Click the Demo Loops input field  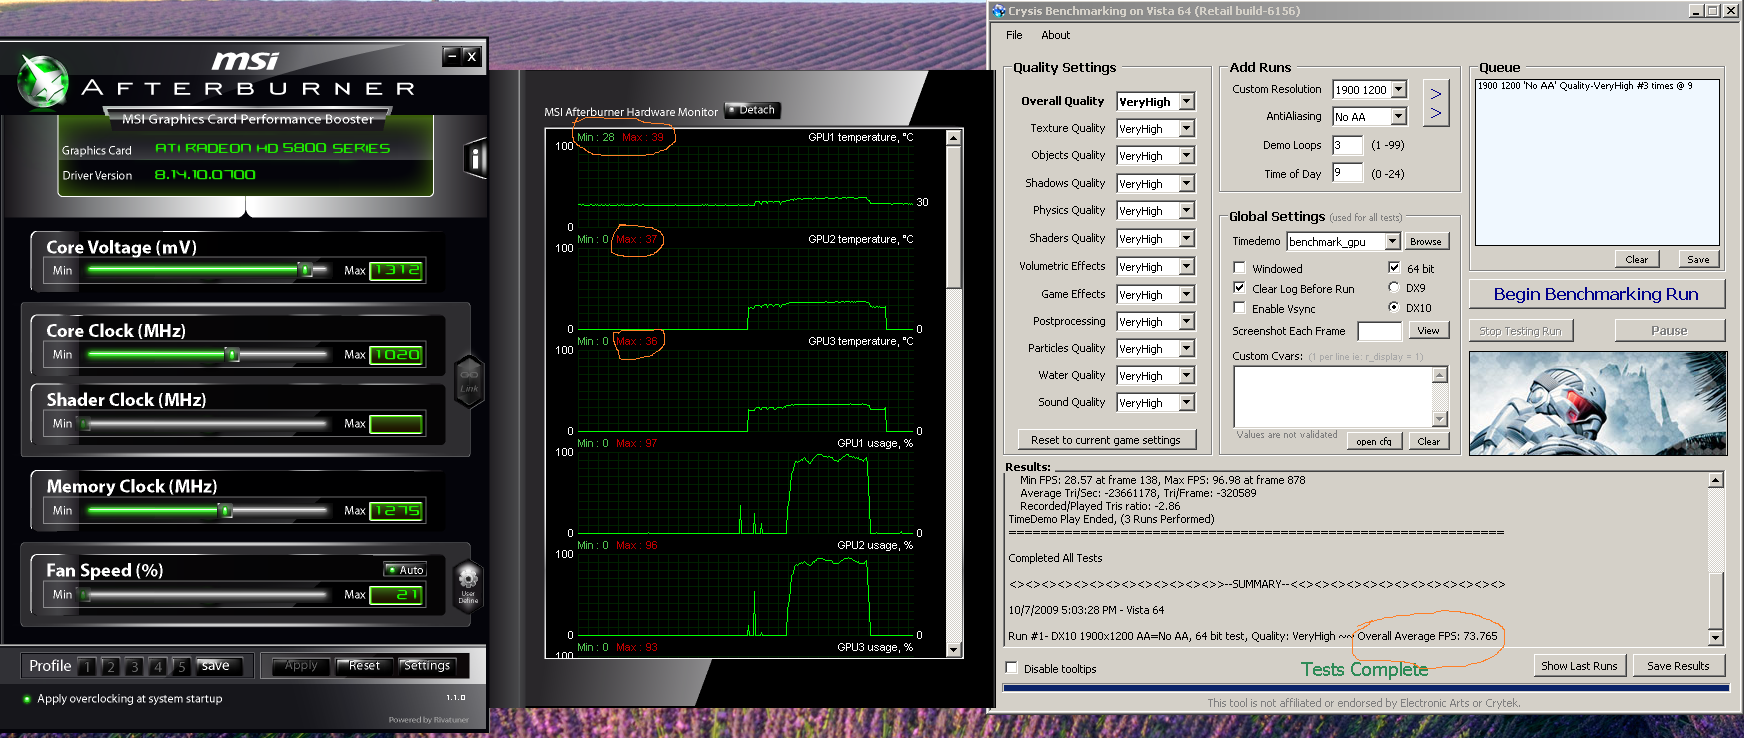click(x=1347, y=145)
